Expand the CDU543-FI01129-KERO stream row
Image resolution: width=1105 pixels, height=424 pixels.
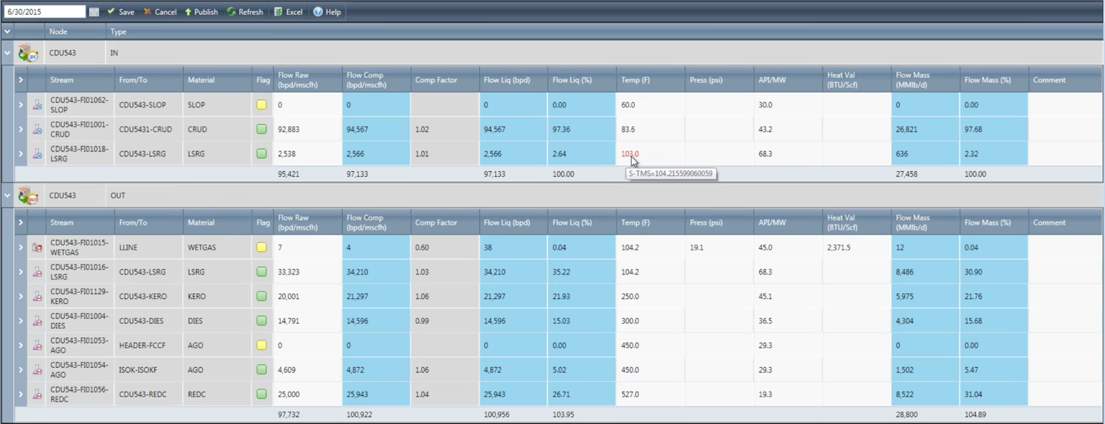coord(21,296)
